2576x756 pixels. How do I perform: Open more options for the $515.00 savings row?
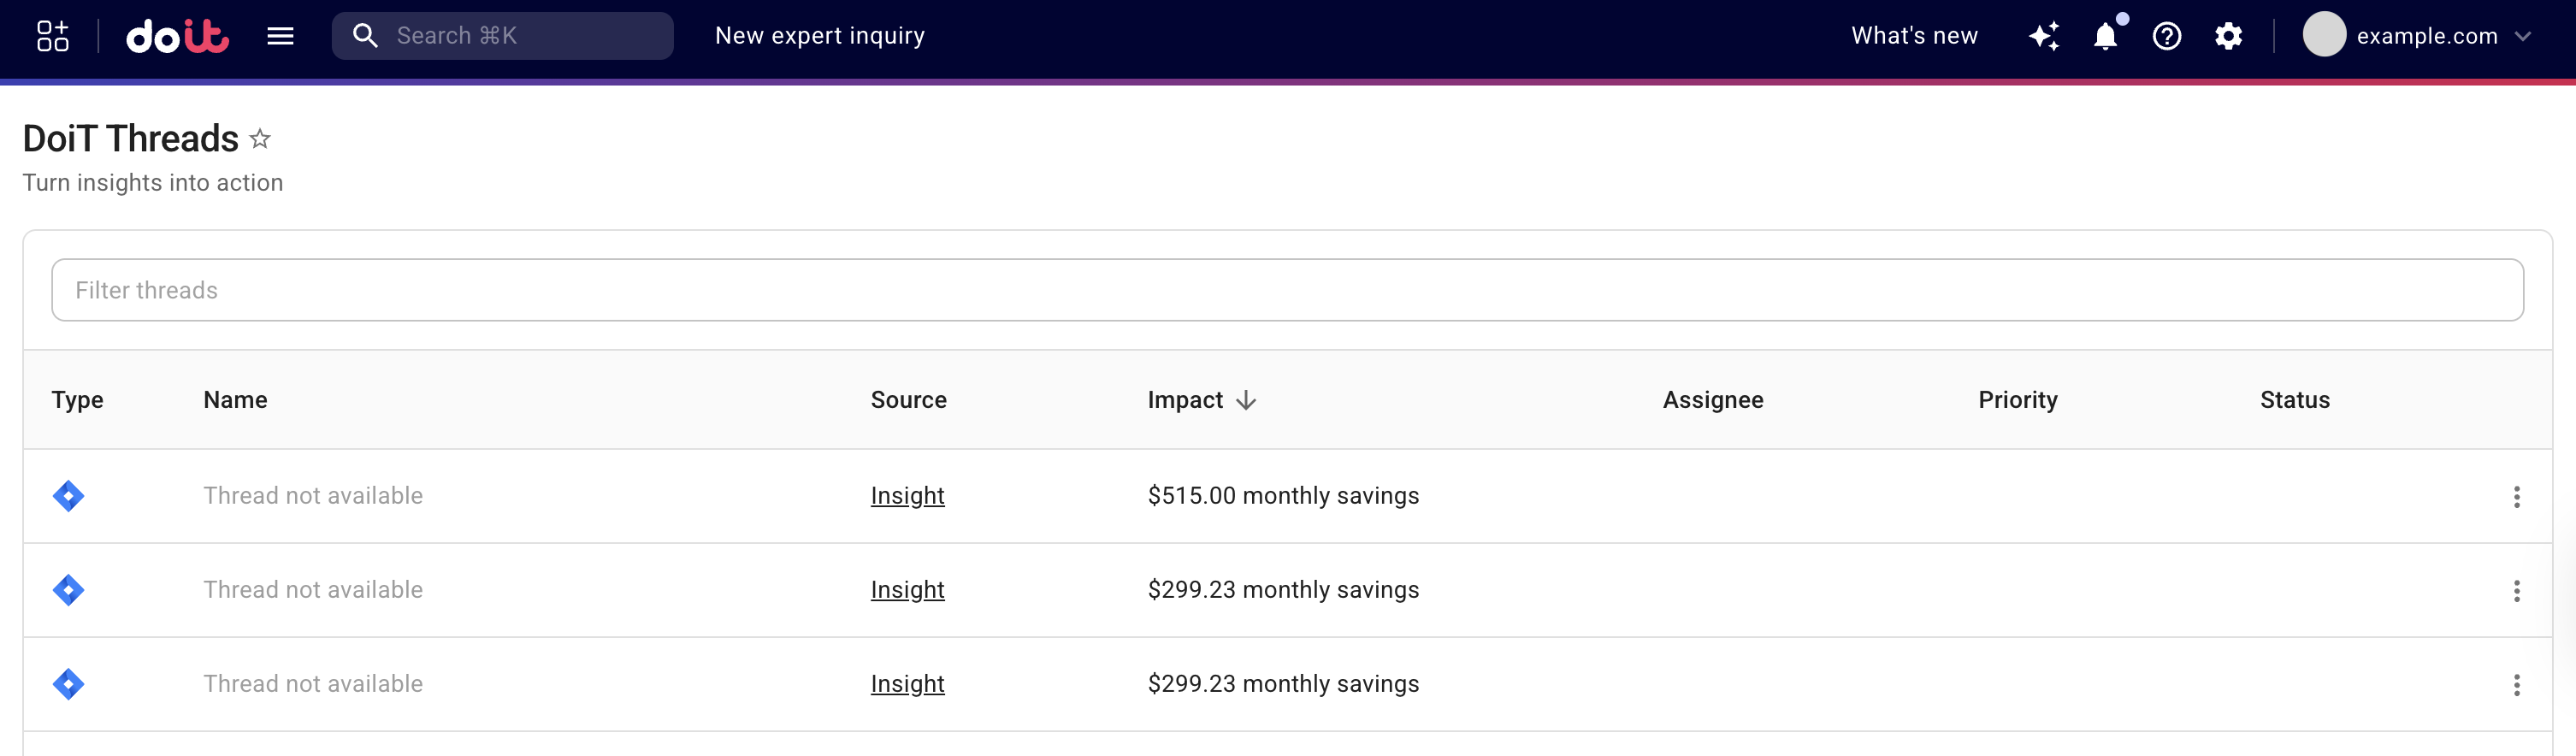[2516, 497]
